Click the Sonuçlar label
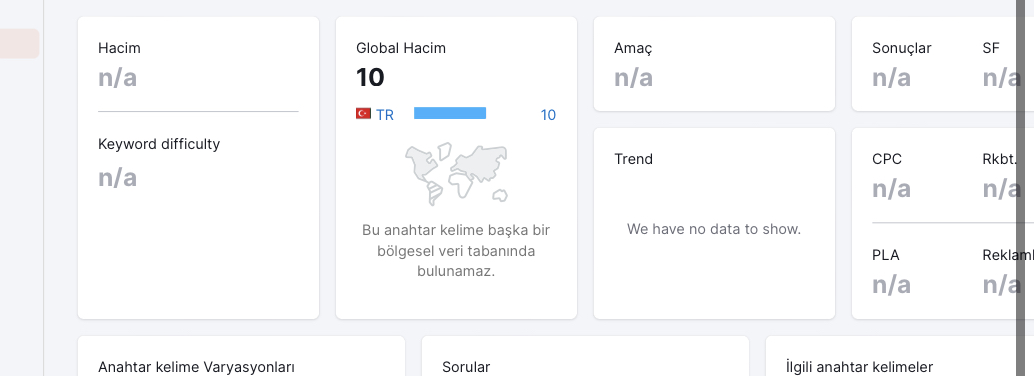 click(901, 48)
